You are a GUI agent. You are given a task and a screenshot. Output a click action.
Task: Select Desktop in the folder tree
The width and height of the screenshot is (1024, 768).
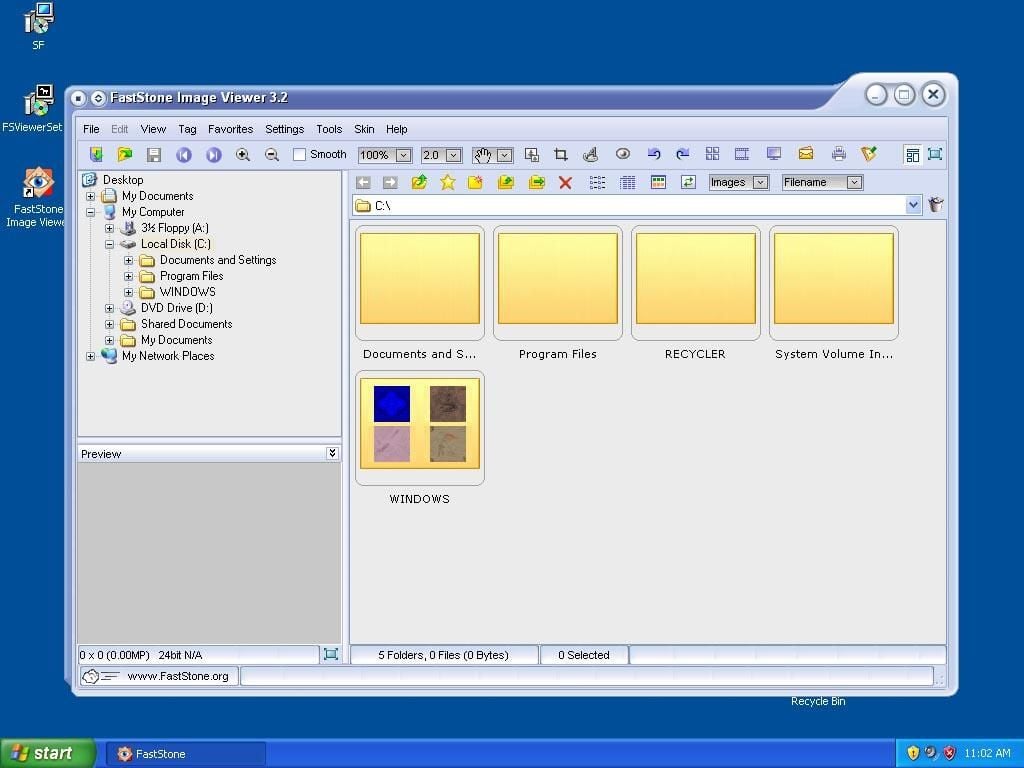click(123, 180)
